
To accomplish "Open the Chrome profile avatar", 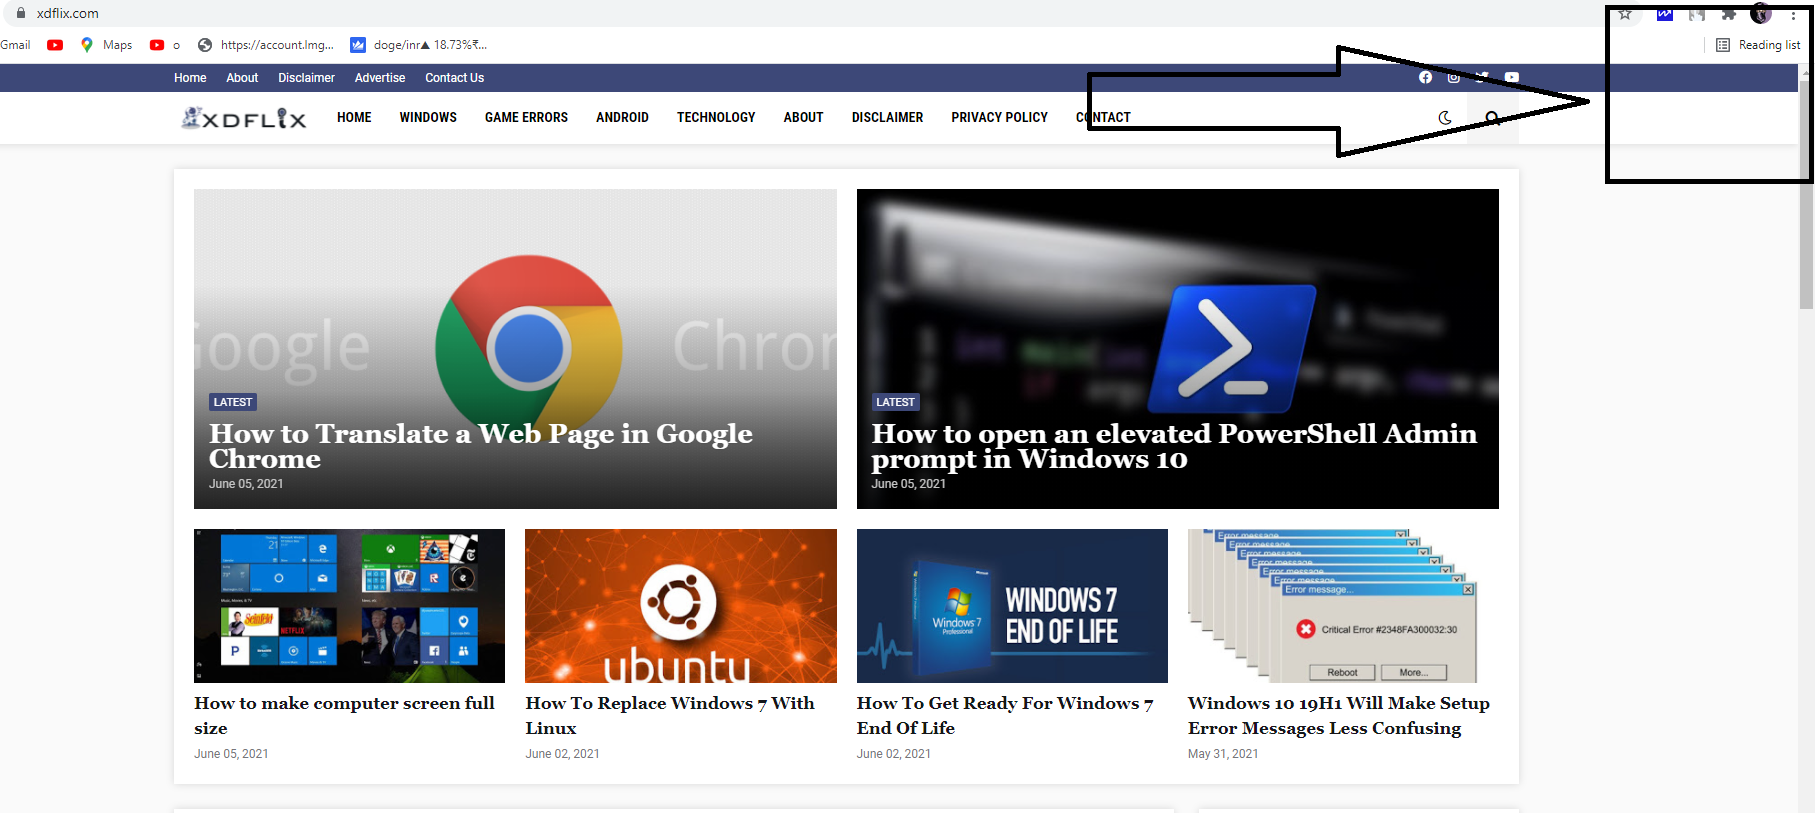I will 1761,14.
